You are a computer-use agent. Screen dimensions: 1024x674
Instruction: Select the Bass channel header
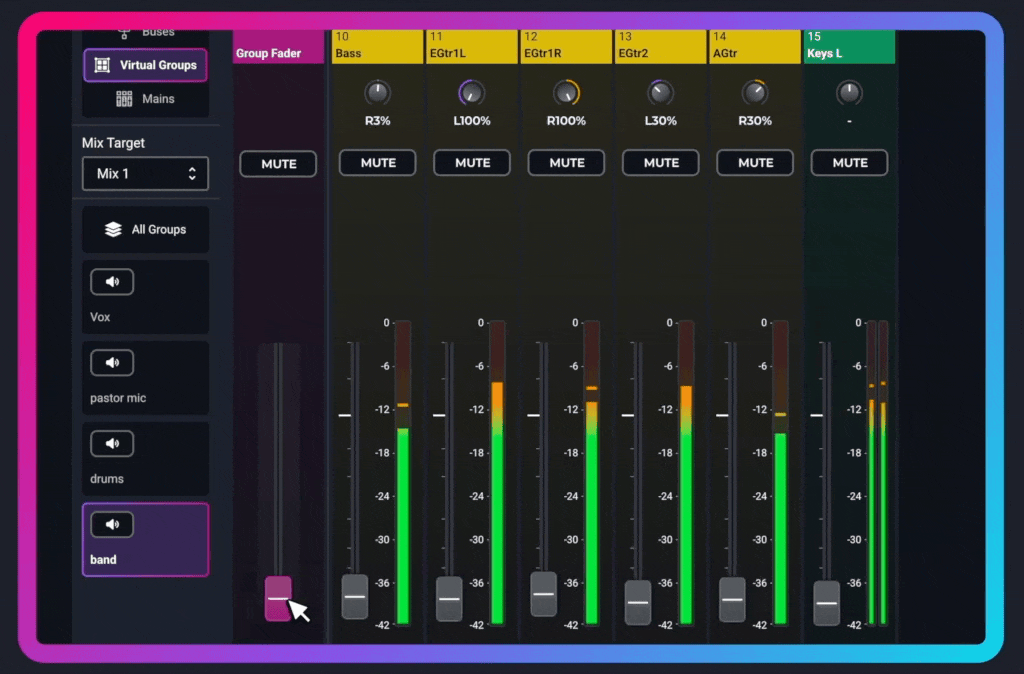(377, 45)
